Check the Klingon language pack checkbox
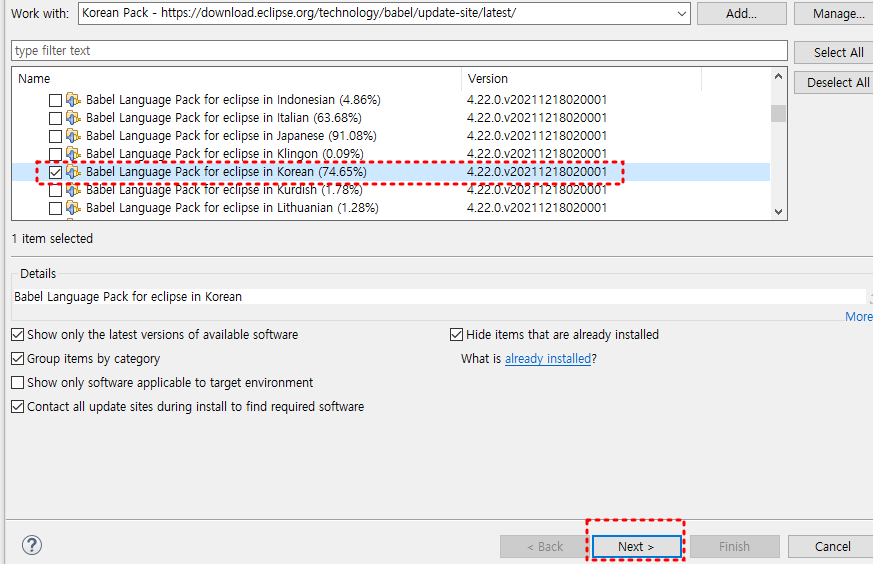The height and width of the screenshot is (564, 873). tap(55, 154)
